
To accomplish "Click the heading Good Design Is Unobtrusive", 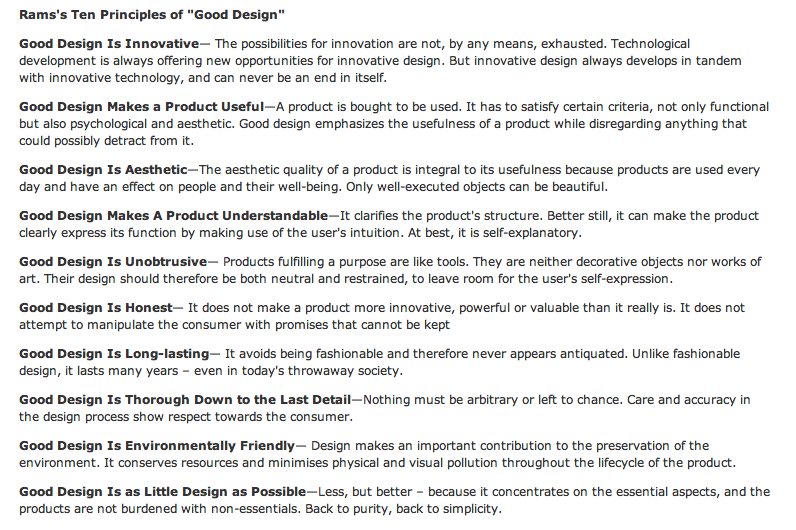I will click(113, 262).
